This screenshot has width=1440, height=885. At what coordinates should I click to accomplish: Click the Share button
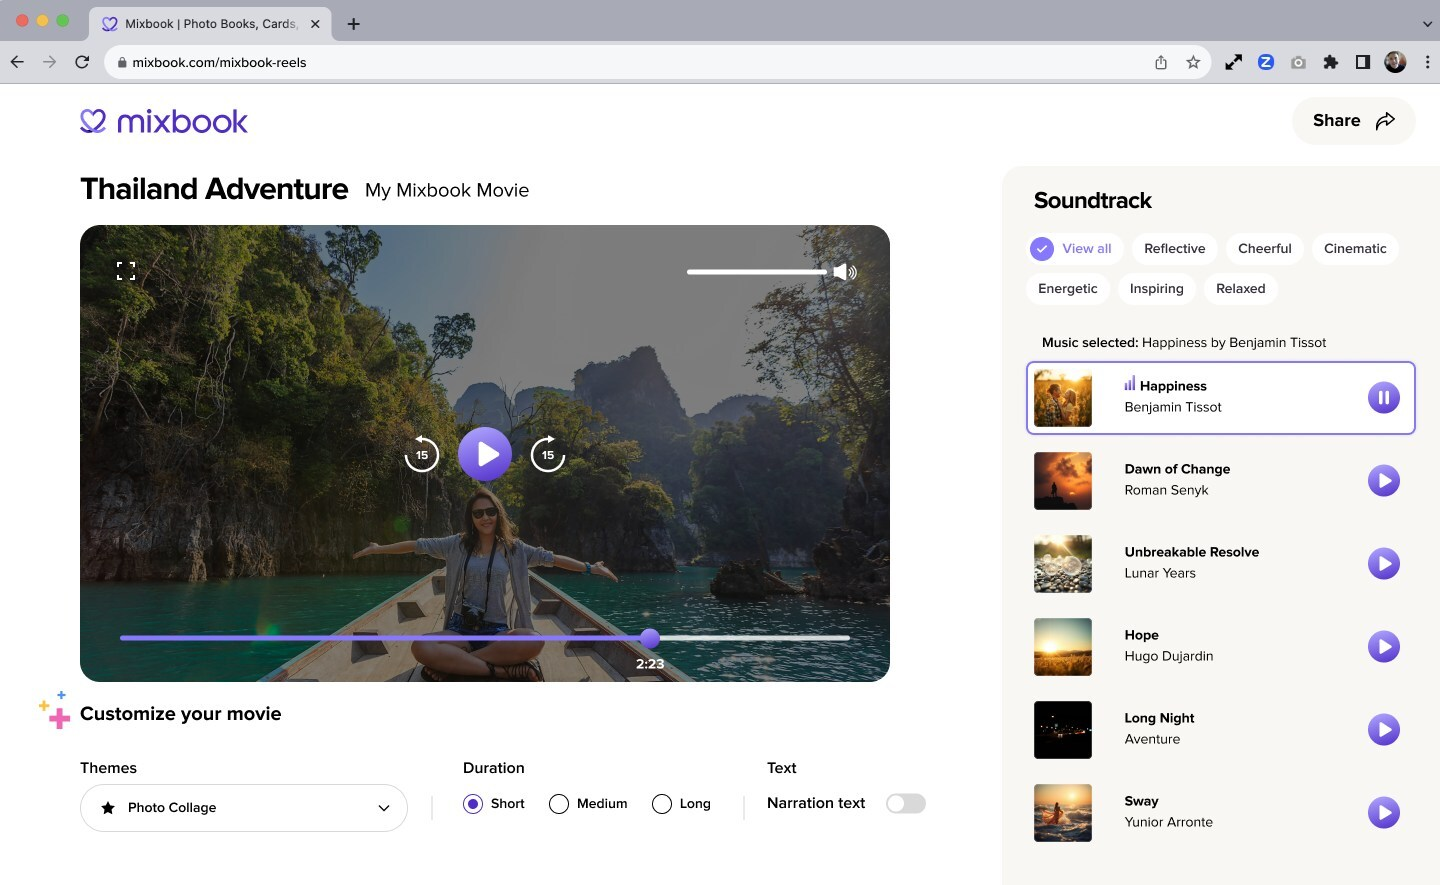[1353, 120]
